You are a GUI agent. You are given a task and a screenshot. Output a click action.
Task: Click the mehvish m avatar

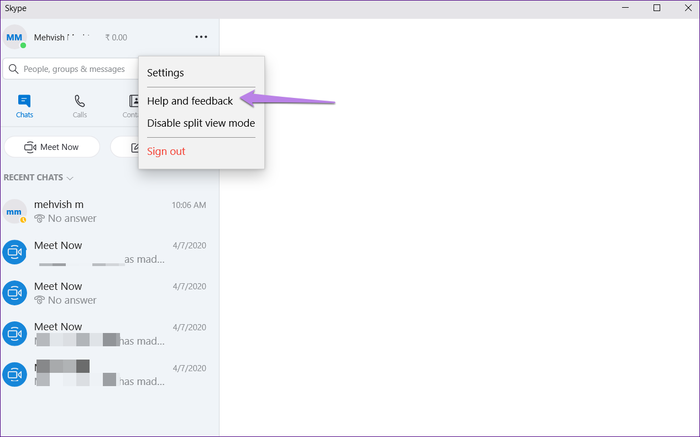pyautogui.click(x=14, y=211)
